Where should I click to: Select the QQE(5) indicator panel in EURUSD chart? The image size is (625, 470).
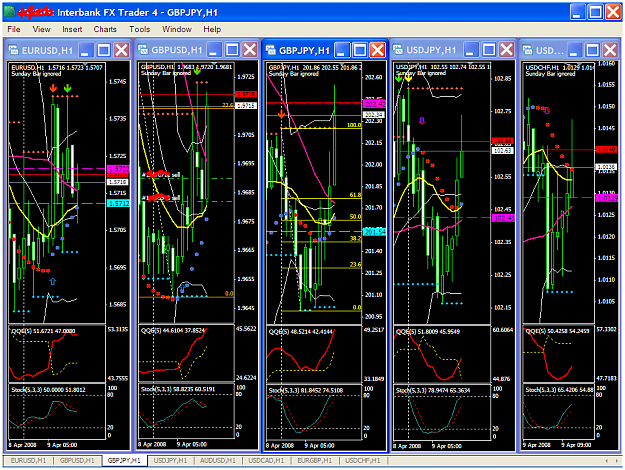[57, 354]
